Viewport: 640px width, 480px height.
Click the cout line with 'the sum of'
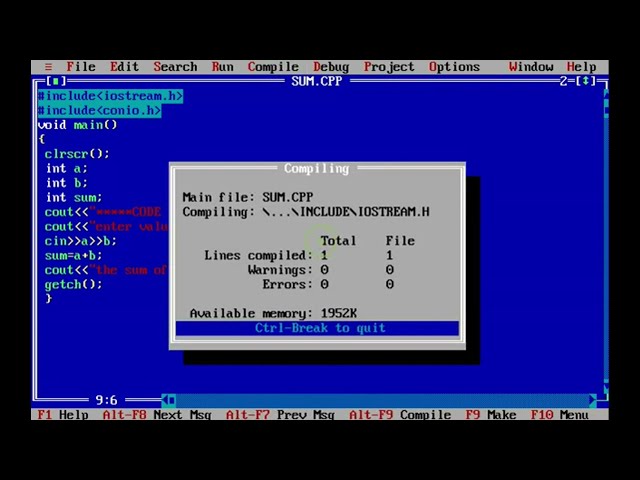point(106,270)
